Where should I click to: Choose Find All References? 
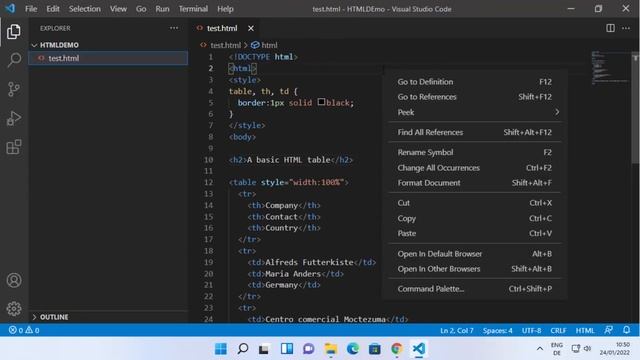click(x=475, y=132)
